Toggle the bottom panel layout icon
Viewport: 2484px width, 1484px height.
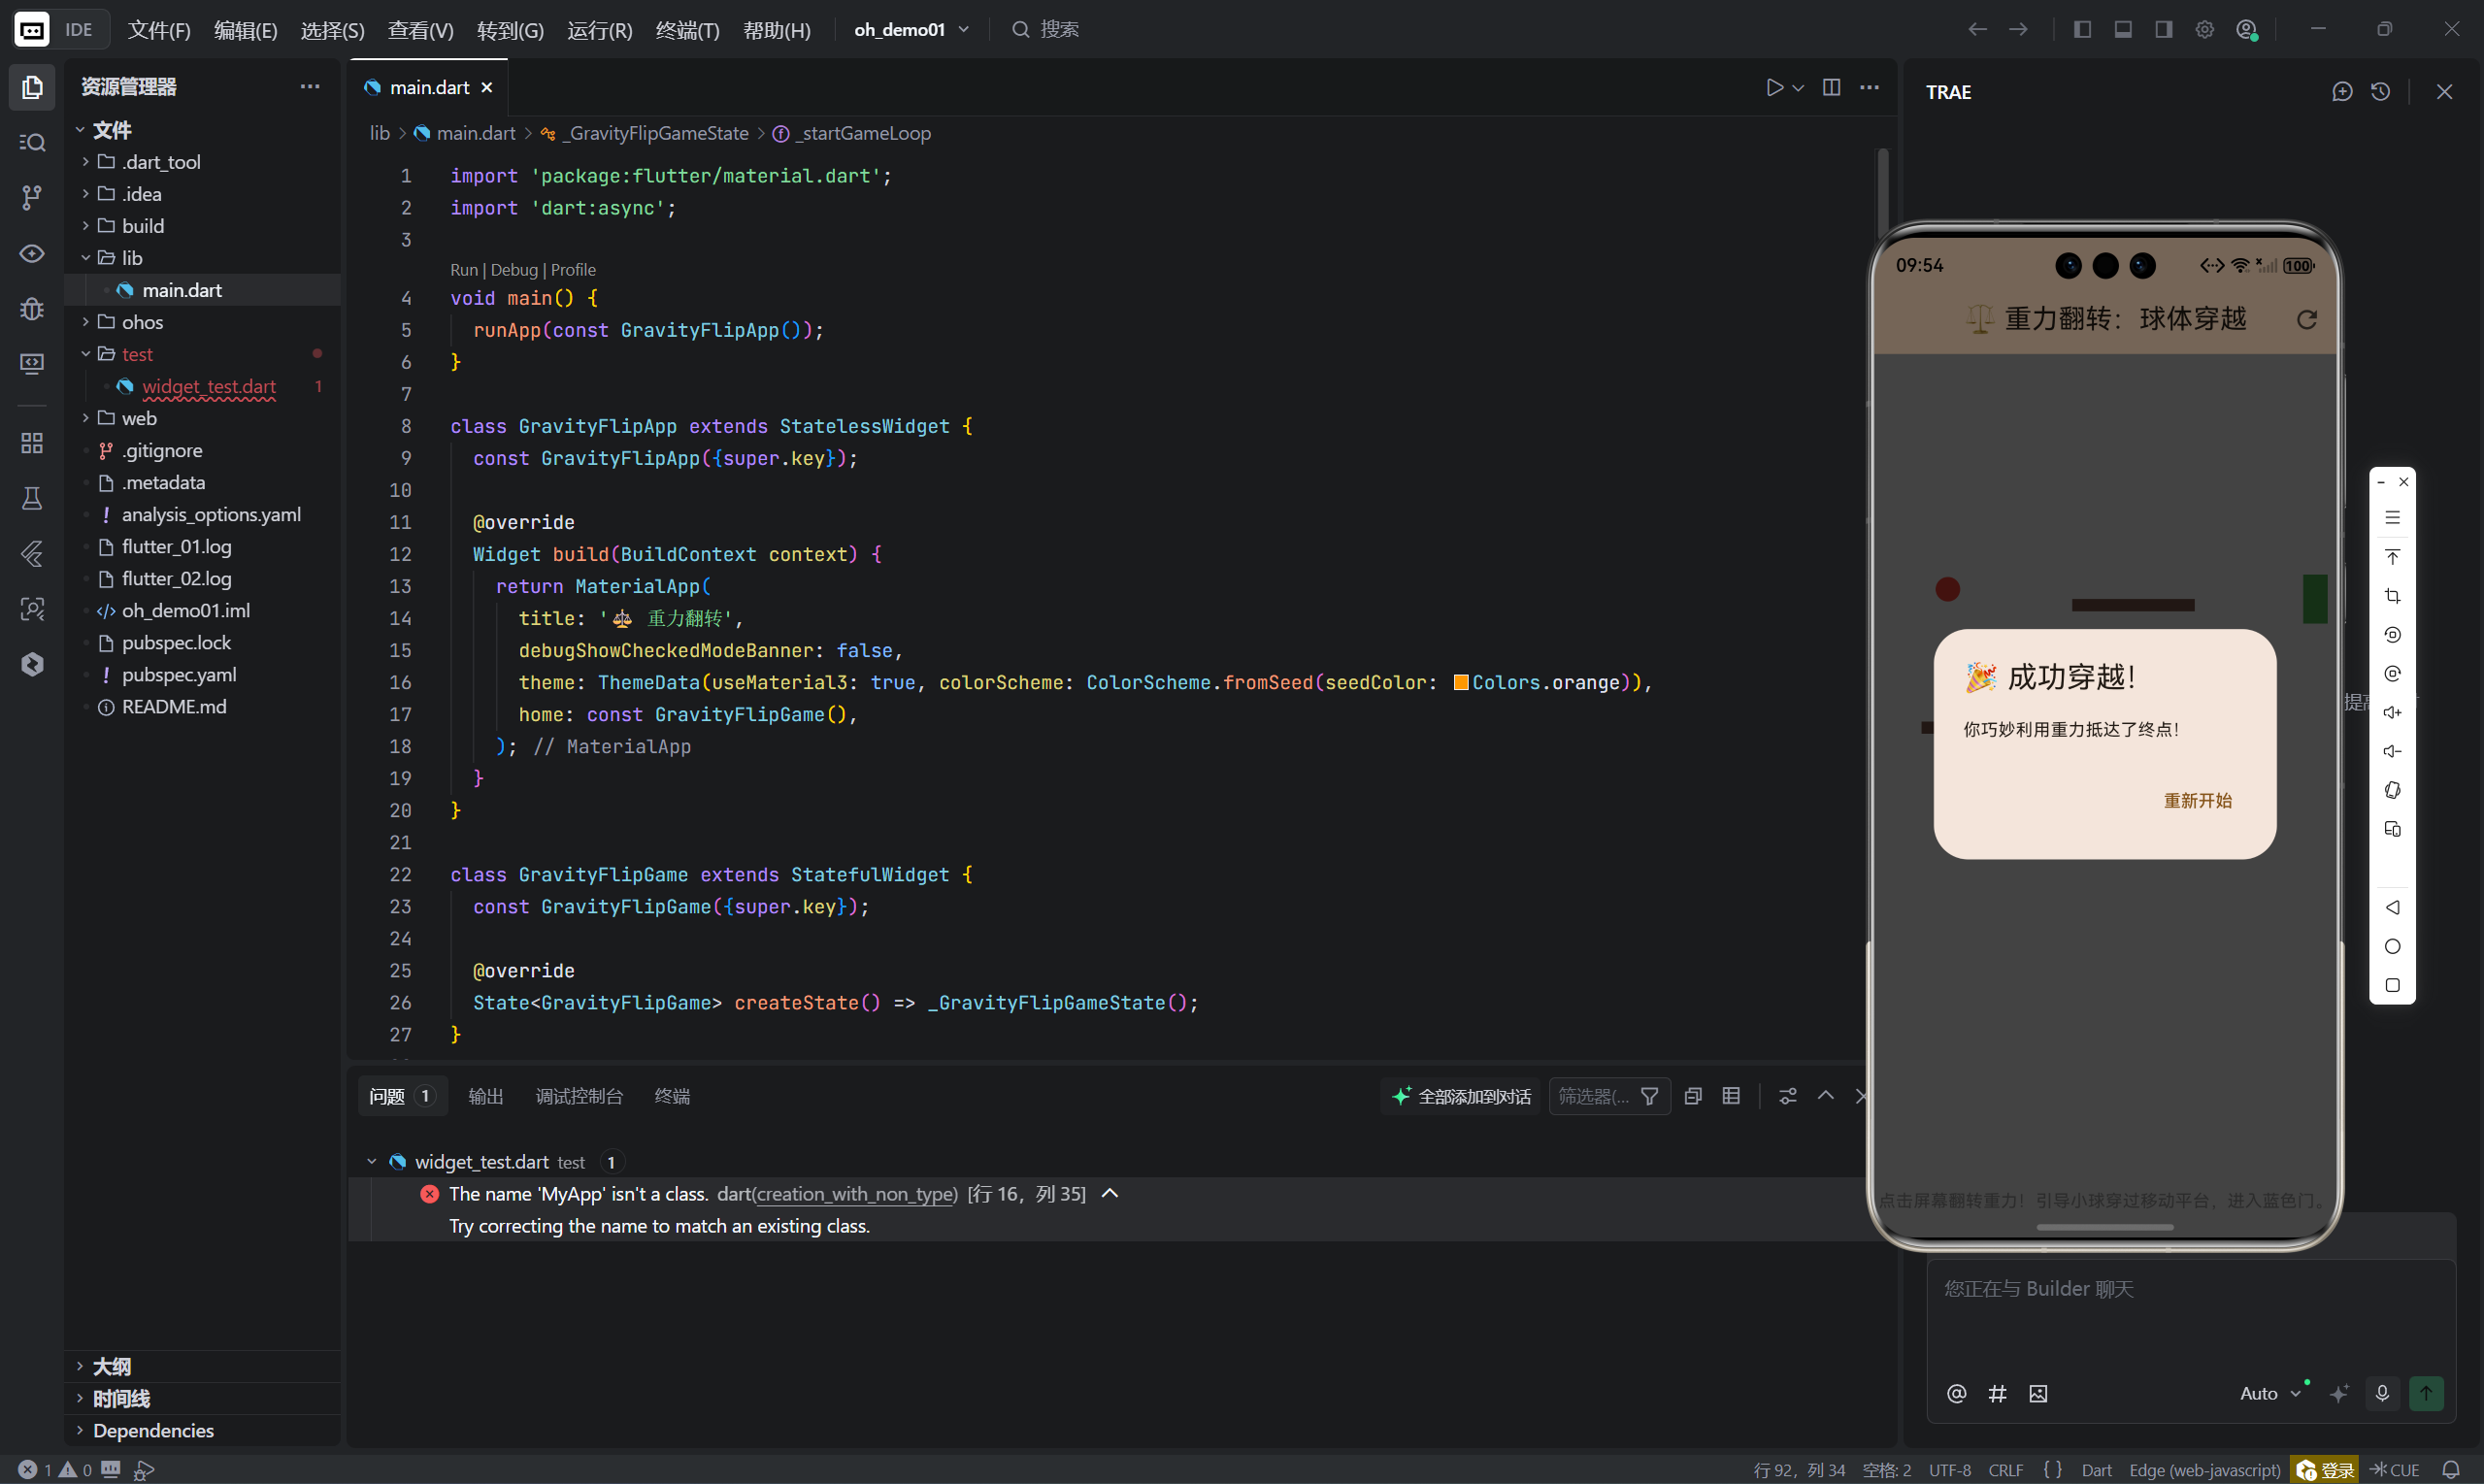2123,29
